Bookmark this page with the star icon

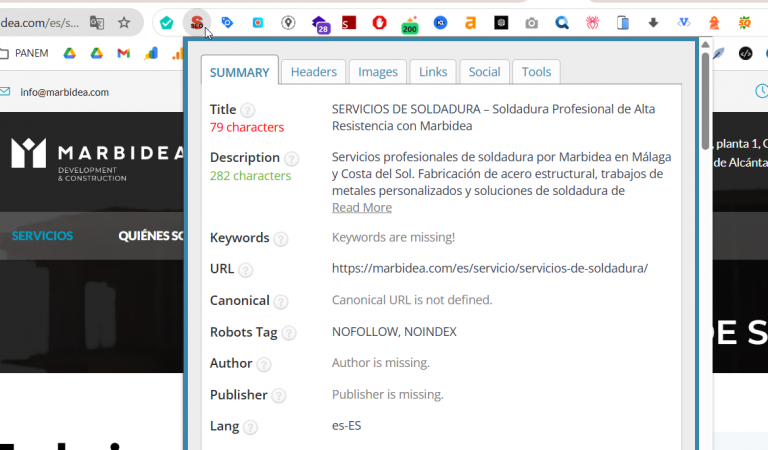coord(124,23)
